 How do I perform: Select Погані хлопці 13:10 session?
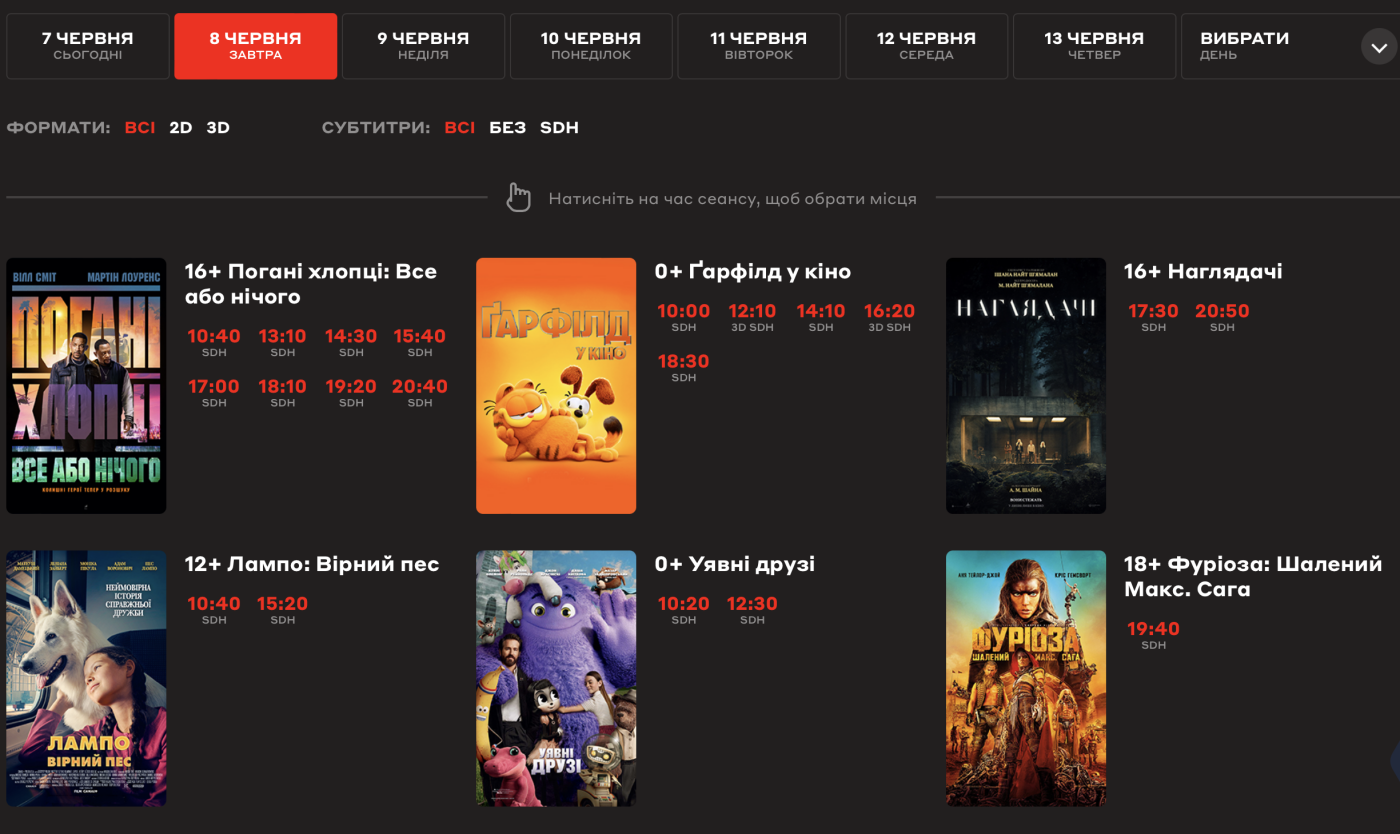[x=283, y=342]
